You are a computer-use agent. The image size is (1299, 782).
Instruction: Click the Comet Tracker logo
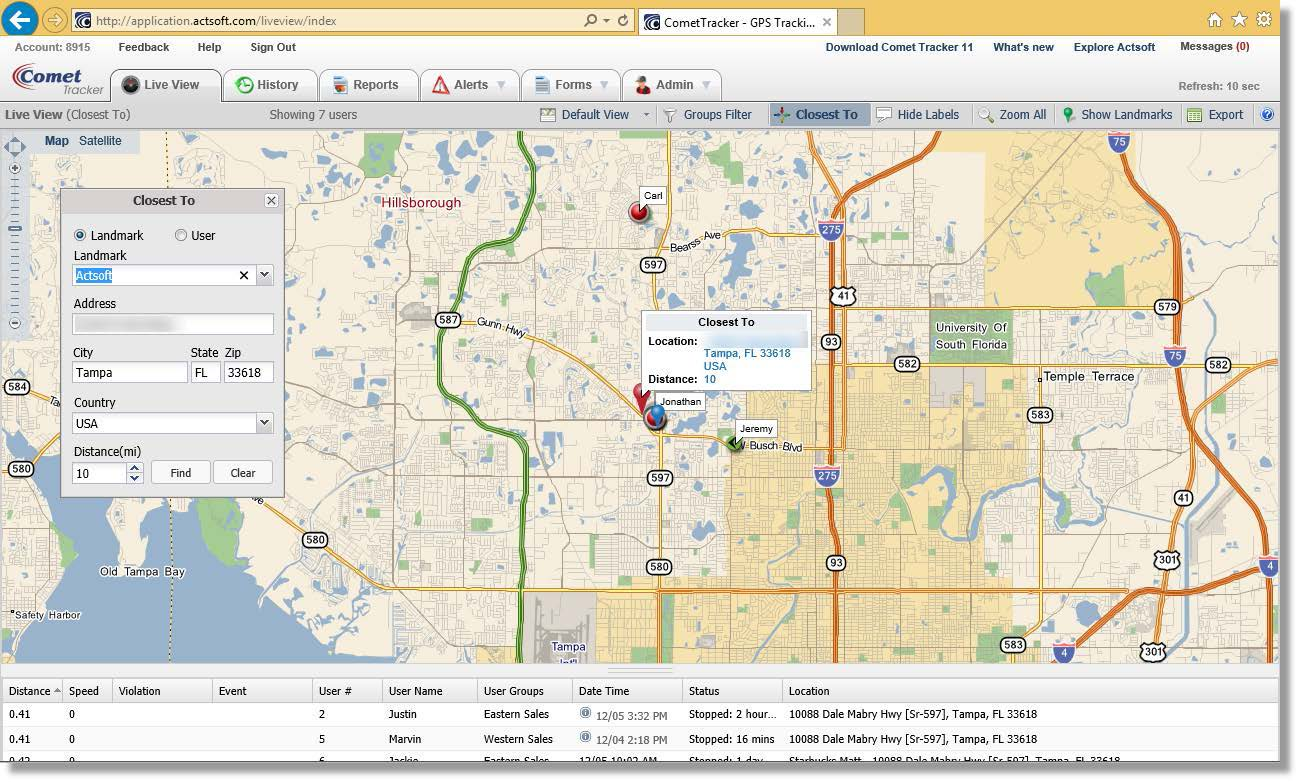pyautogui.click(x=56, y=79)
